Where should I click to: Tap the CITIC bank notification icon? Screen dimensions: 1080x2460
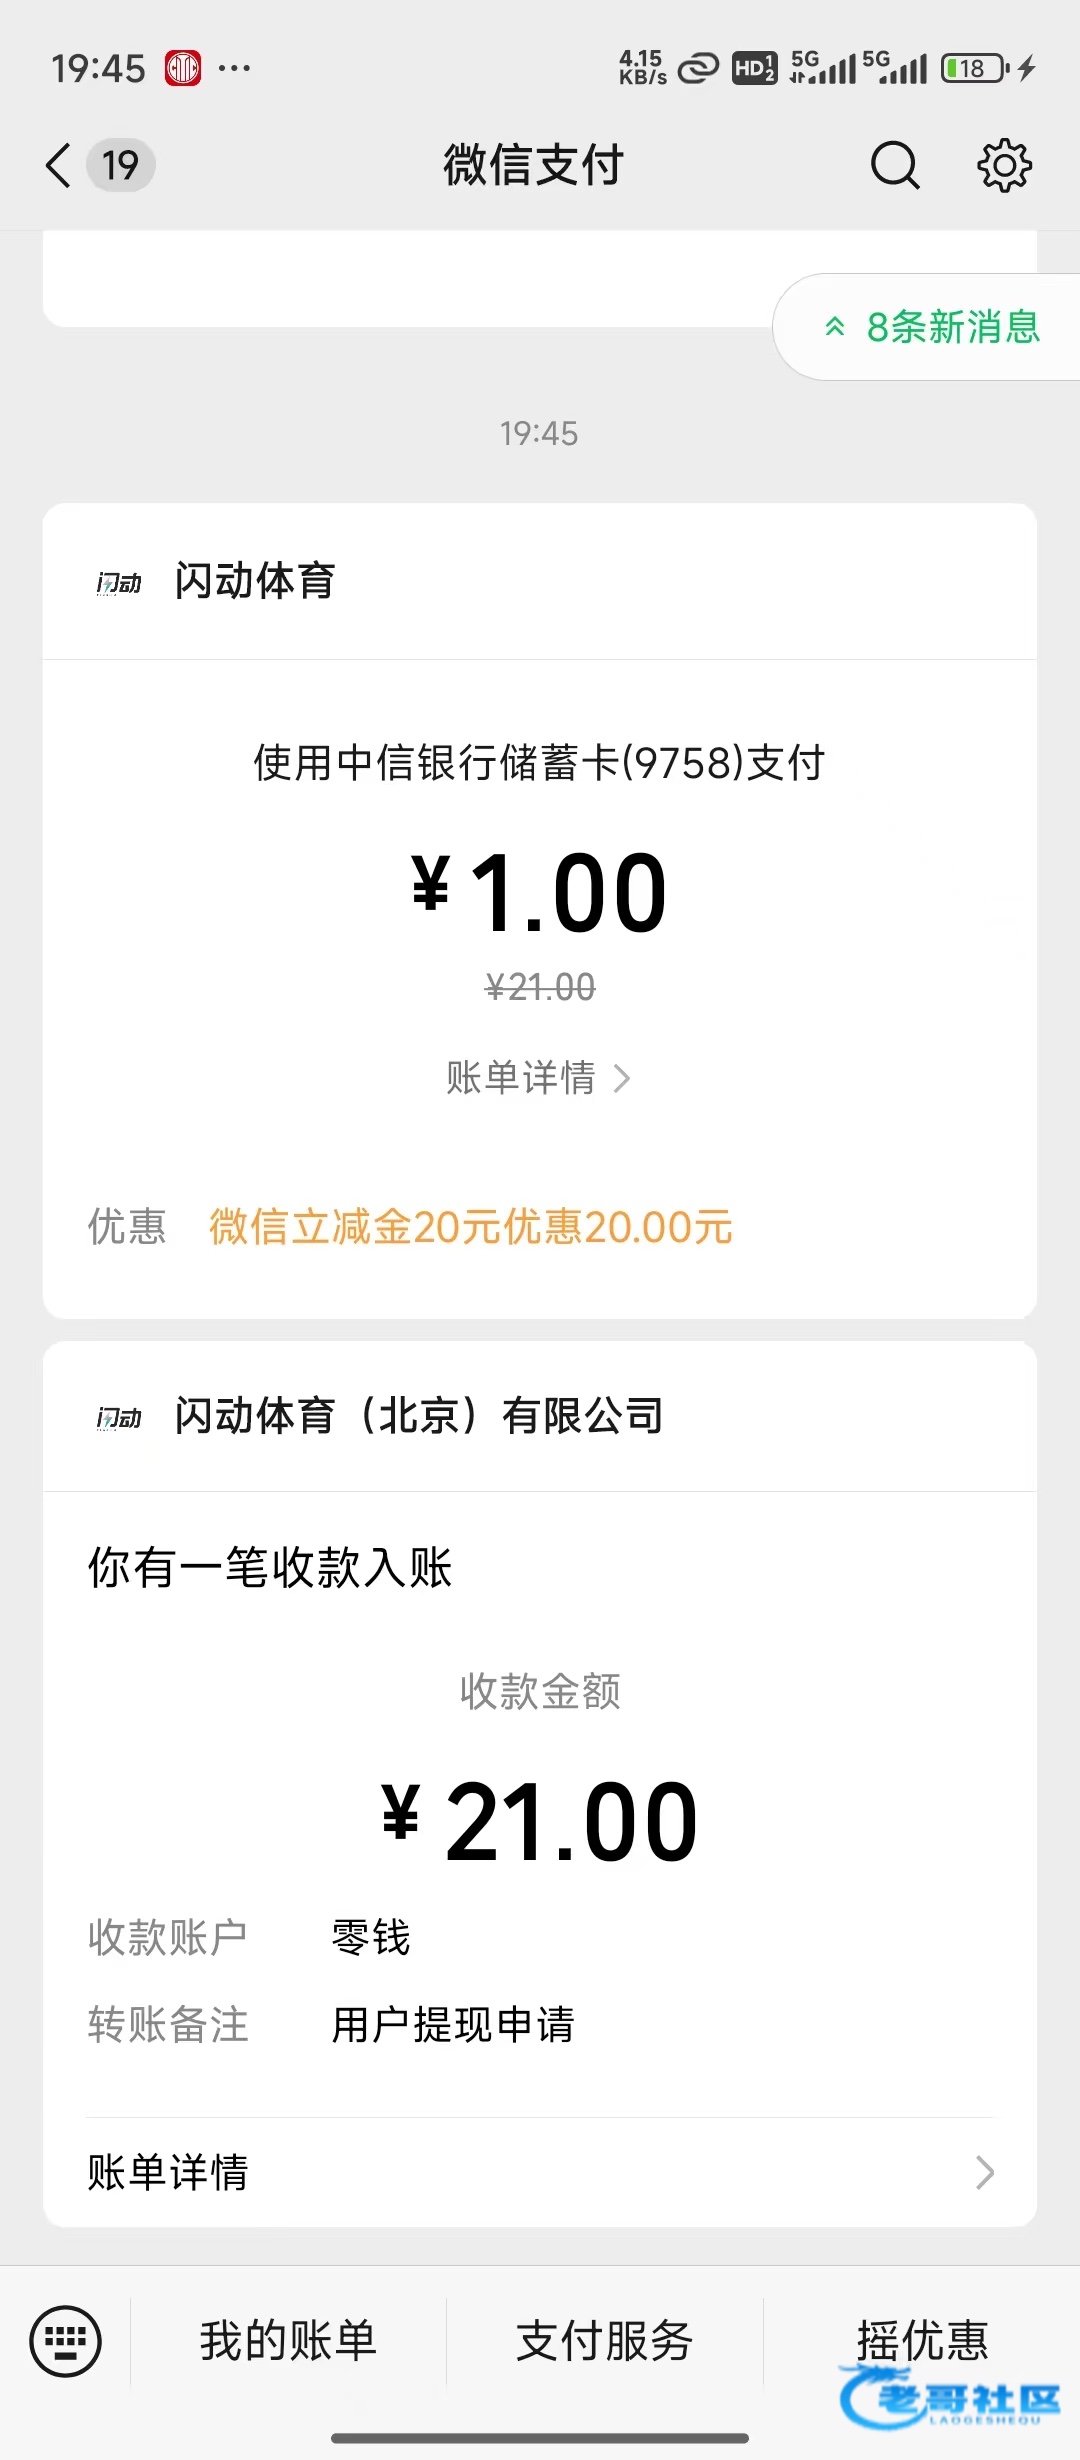coord(183,68)
